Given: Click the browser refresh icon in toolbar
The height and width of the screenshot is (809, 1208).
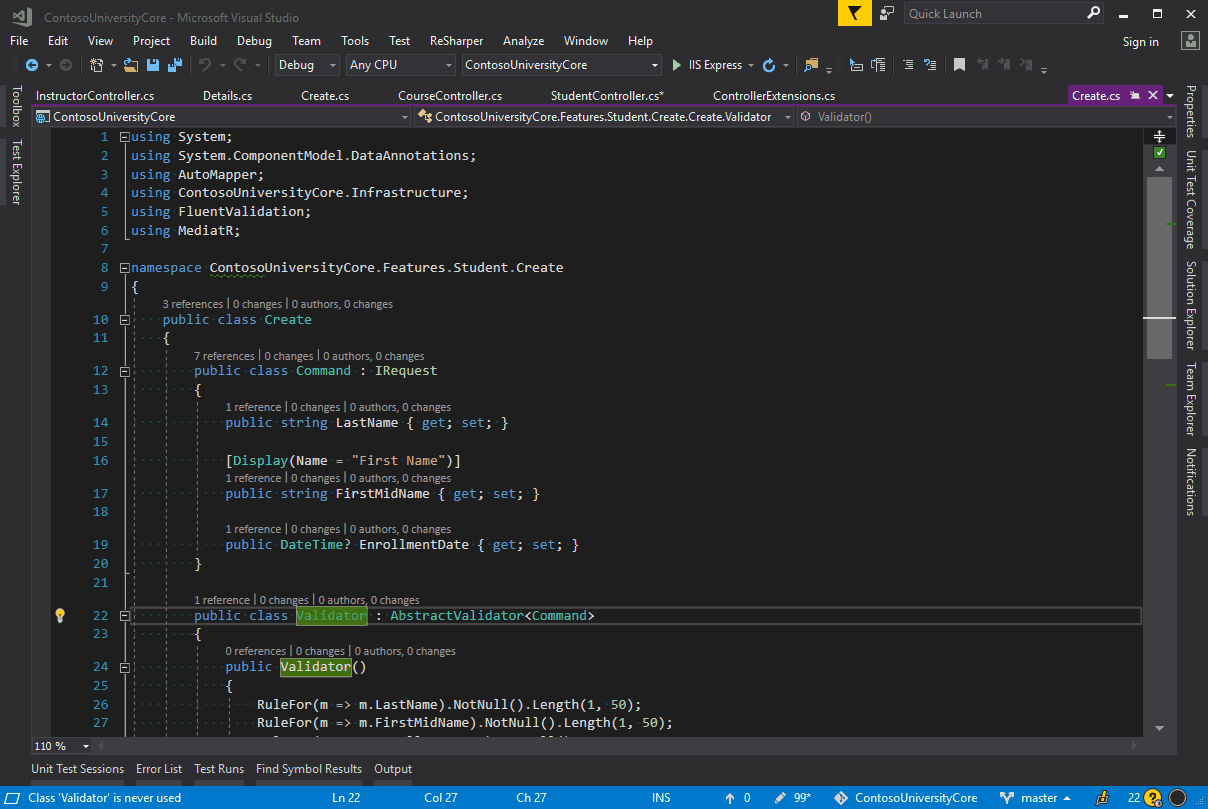Looking at the screenshot, I should point(768,65).
